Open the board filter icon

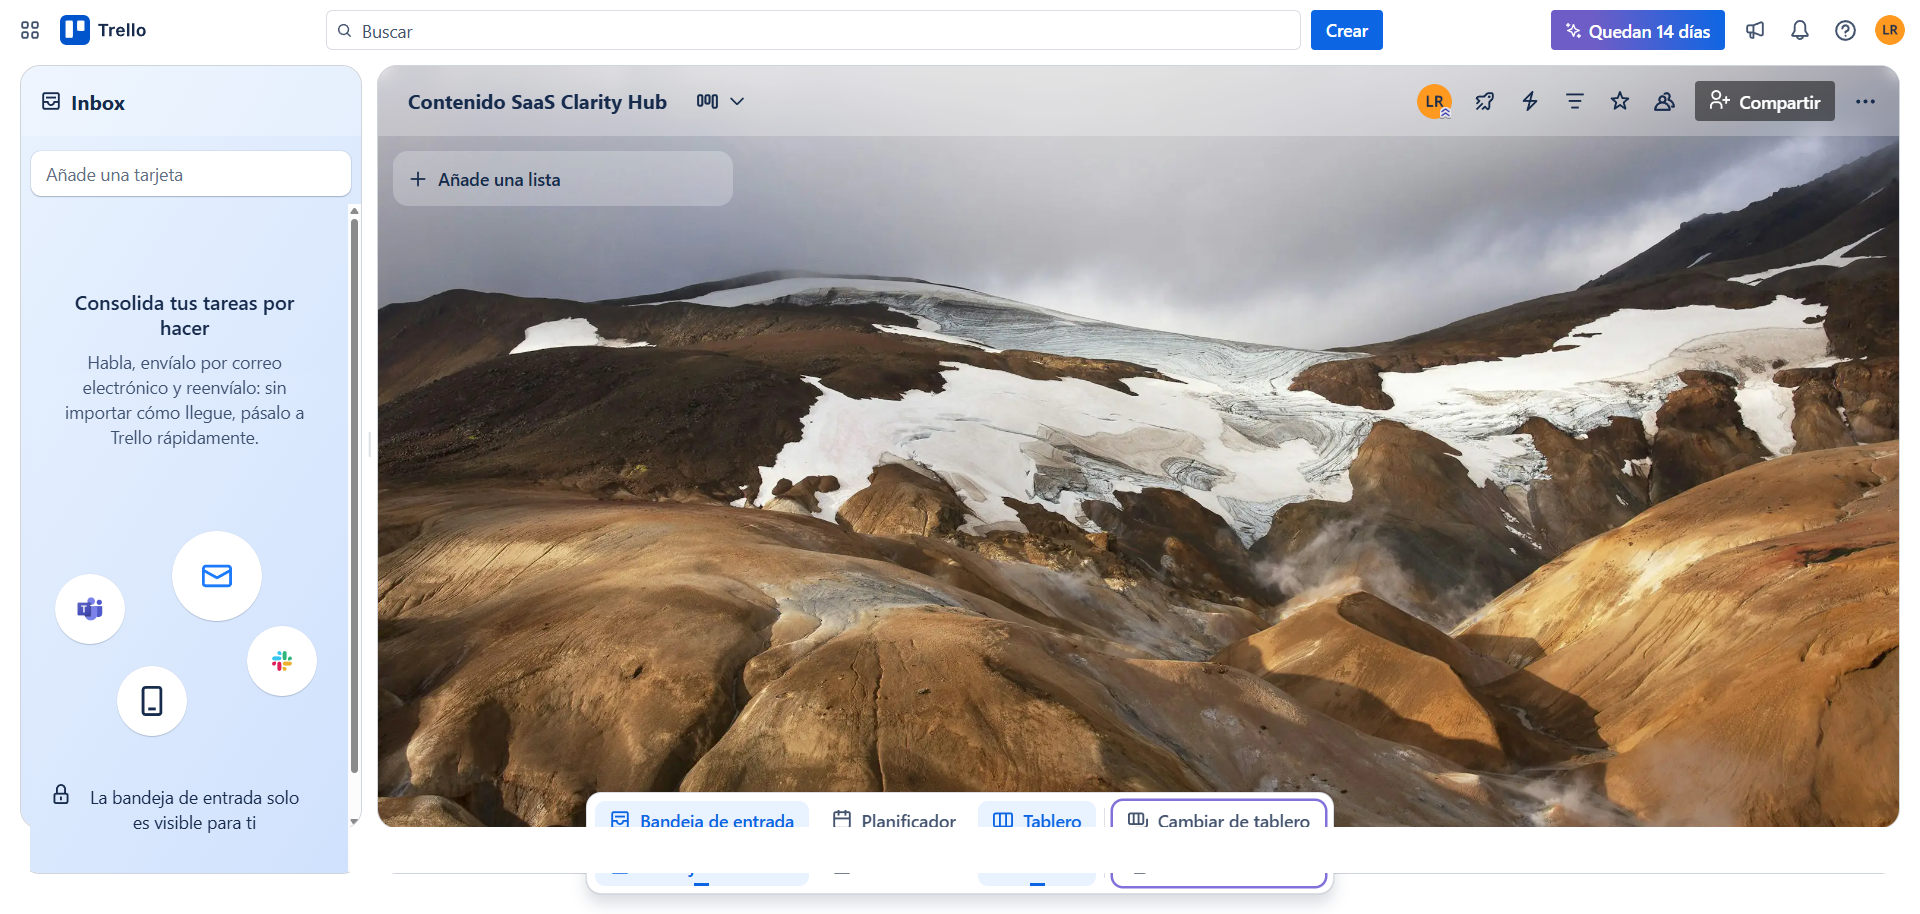[1575, 101]
